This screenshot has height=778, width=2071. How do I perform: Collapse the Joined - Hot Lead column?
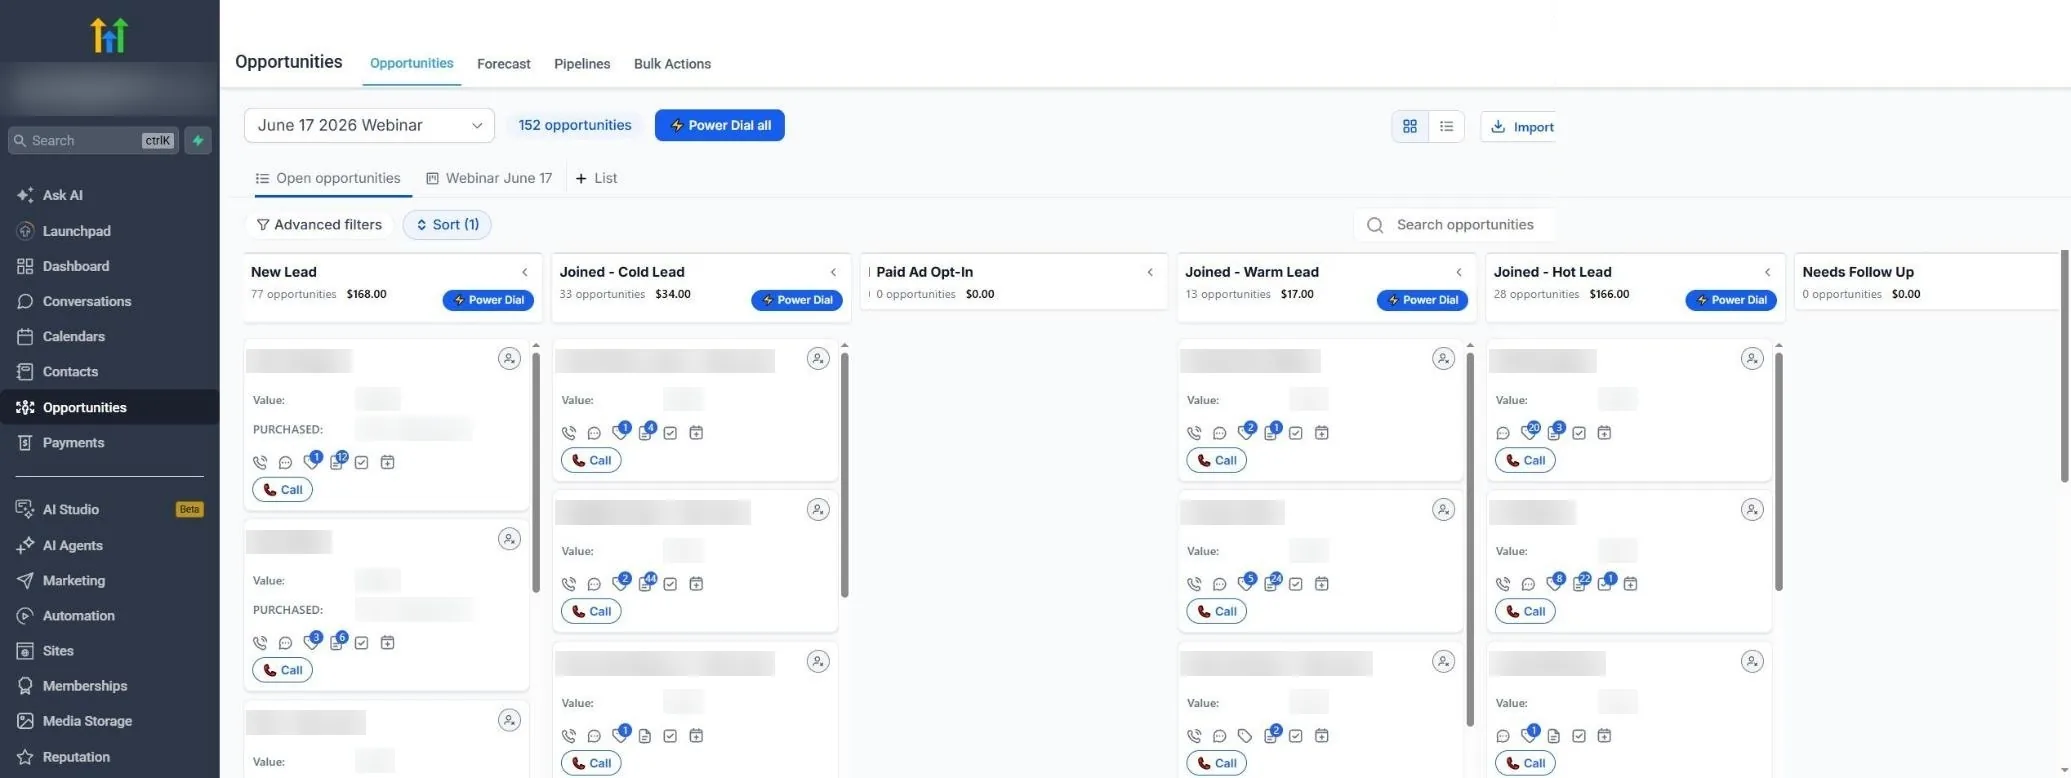pyautogui.click(x=1767, y=272)
